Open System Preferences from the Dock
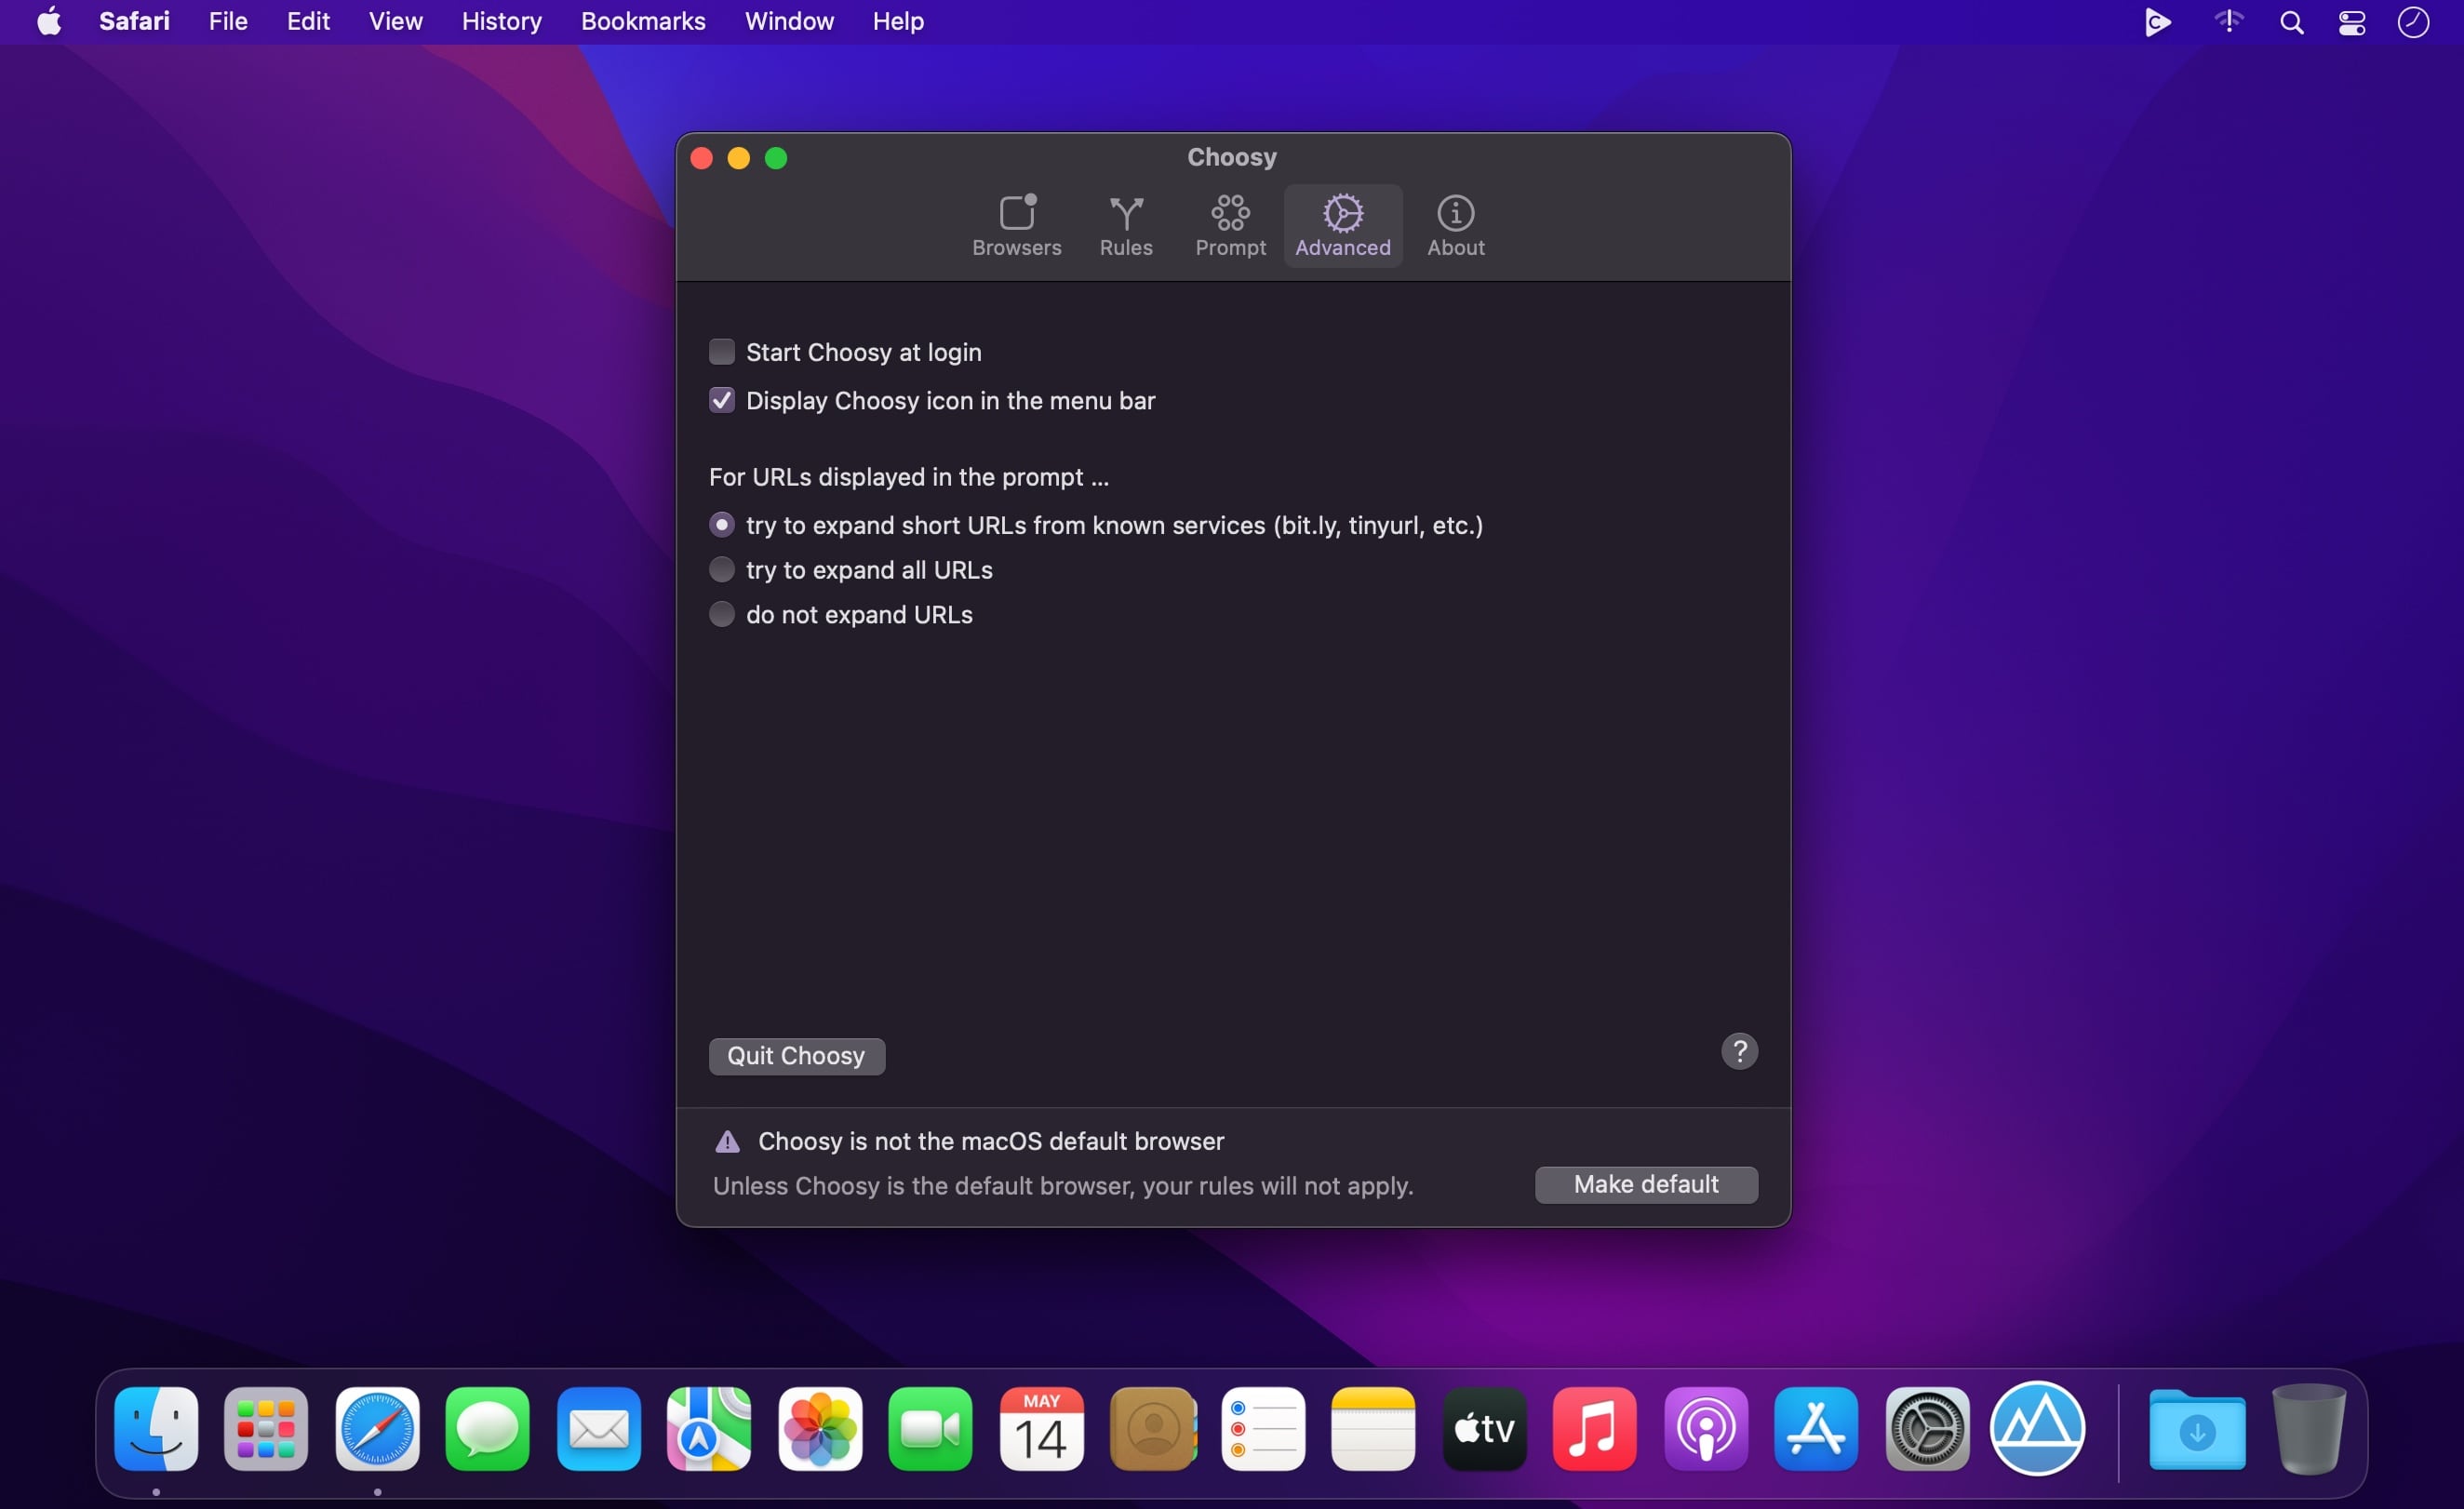The height and width of the screenshot is (1509, 2464). 1927,1428
